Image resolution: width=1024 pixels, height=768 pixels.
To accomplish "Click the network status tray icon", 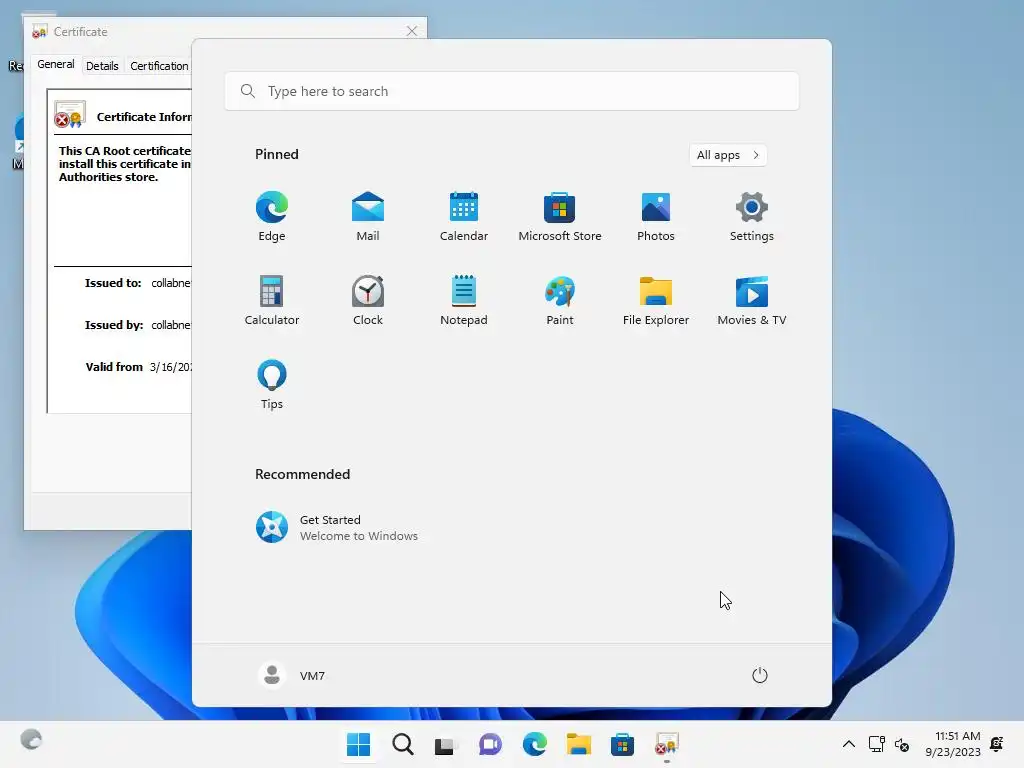I will [876, 744].
